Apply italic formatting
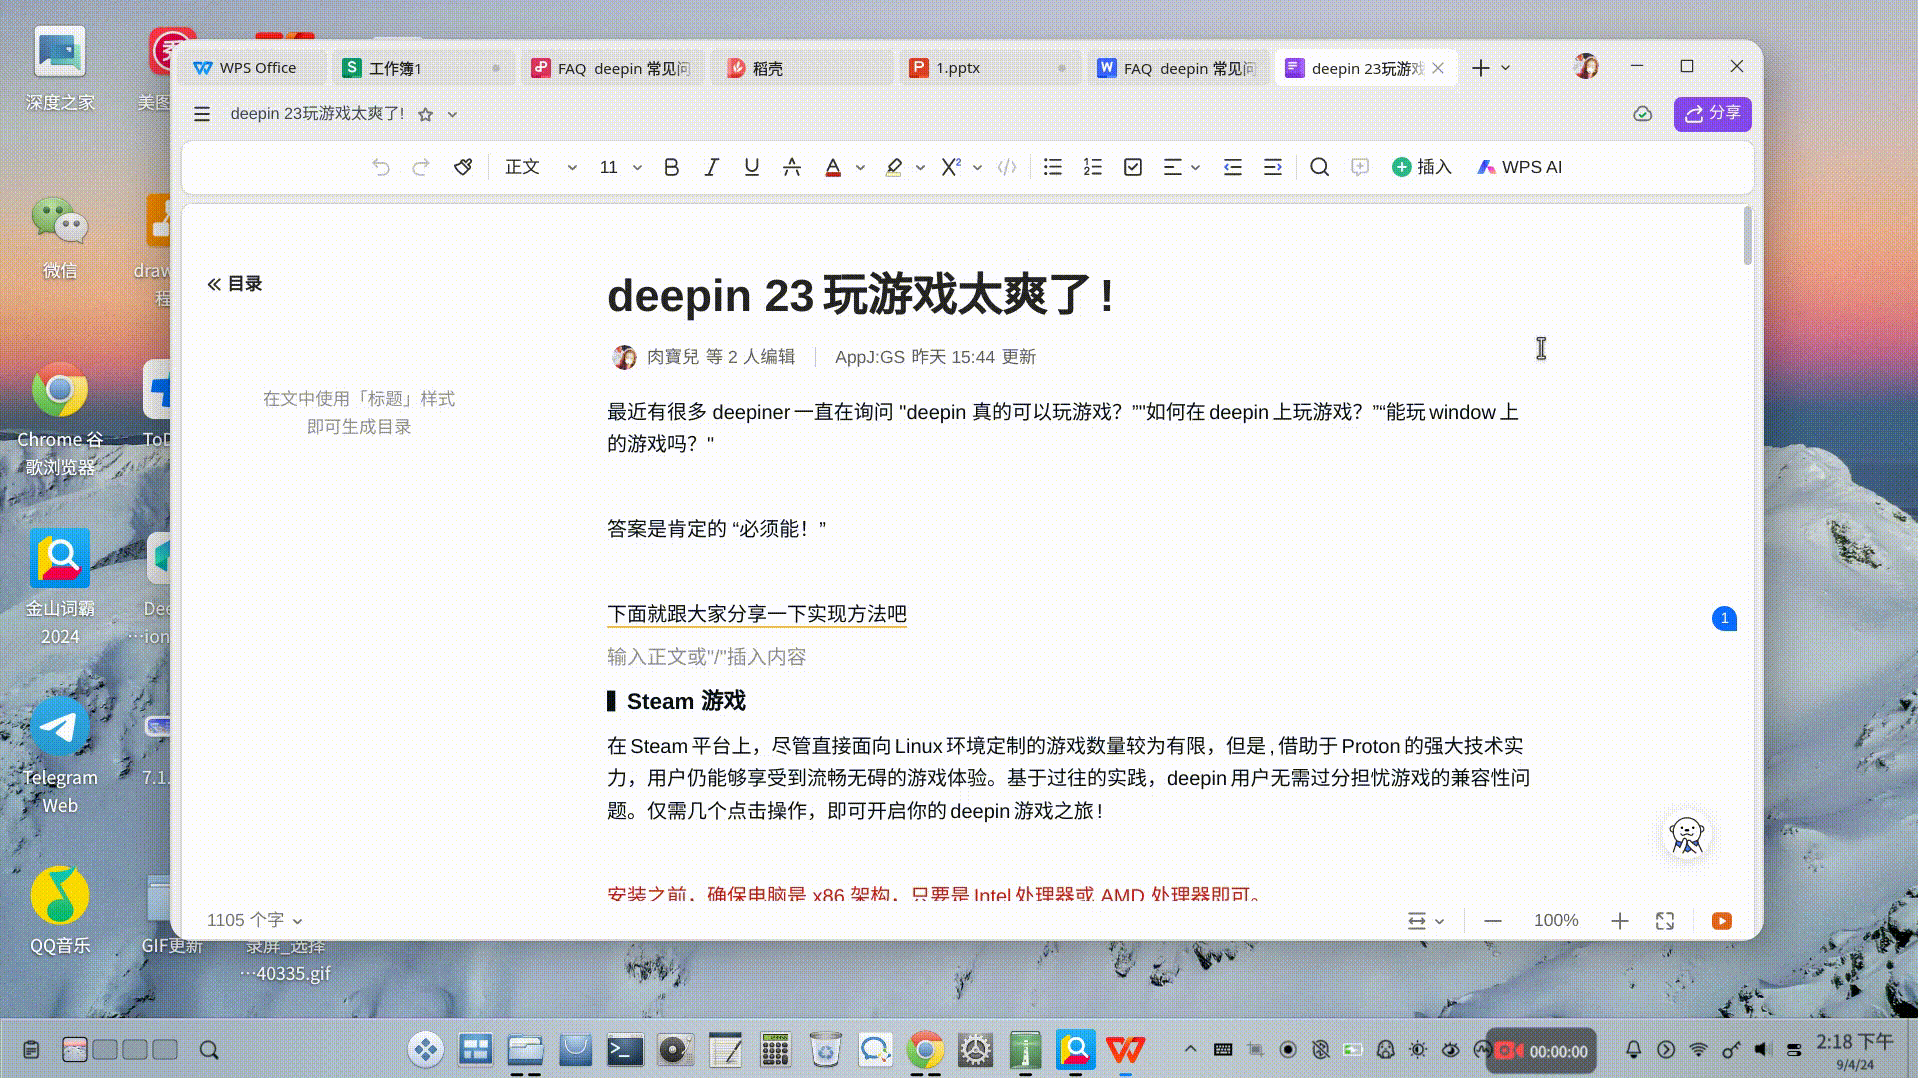The width and height of the screenshot is (1918, 1078). (x=711, y=167)
